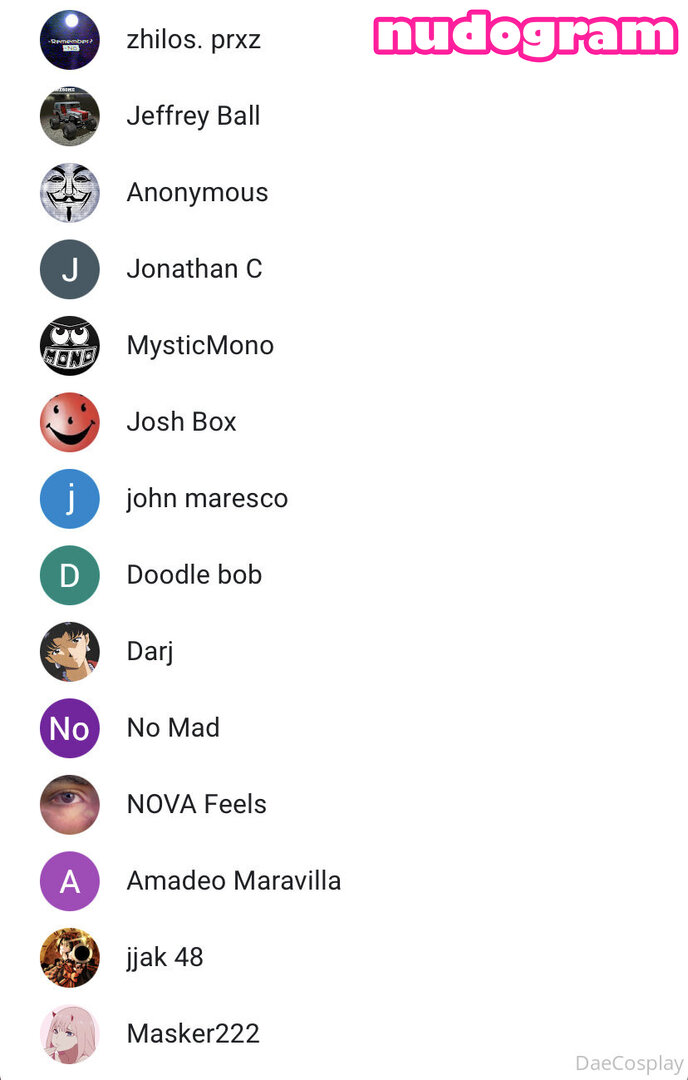Open Darj's anime character avatar
This screenshot has height=1080, width=688.
(70, 651)
